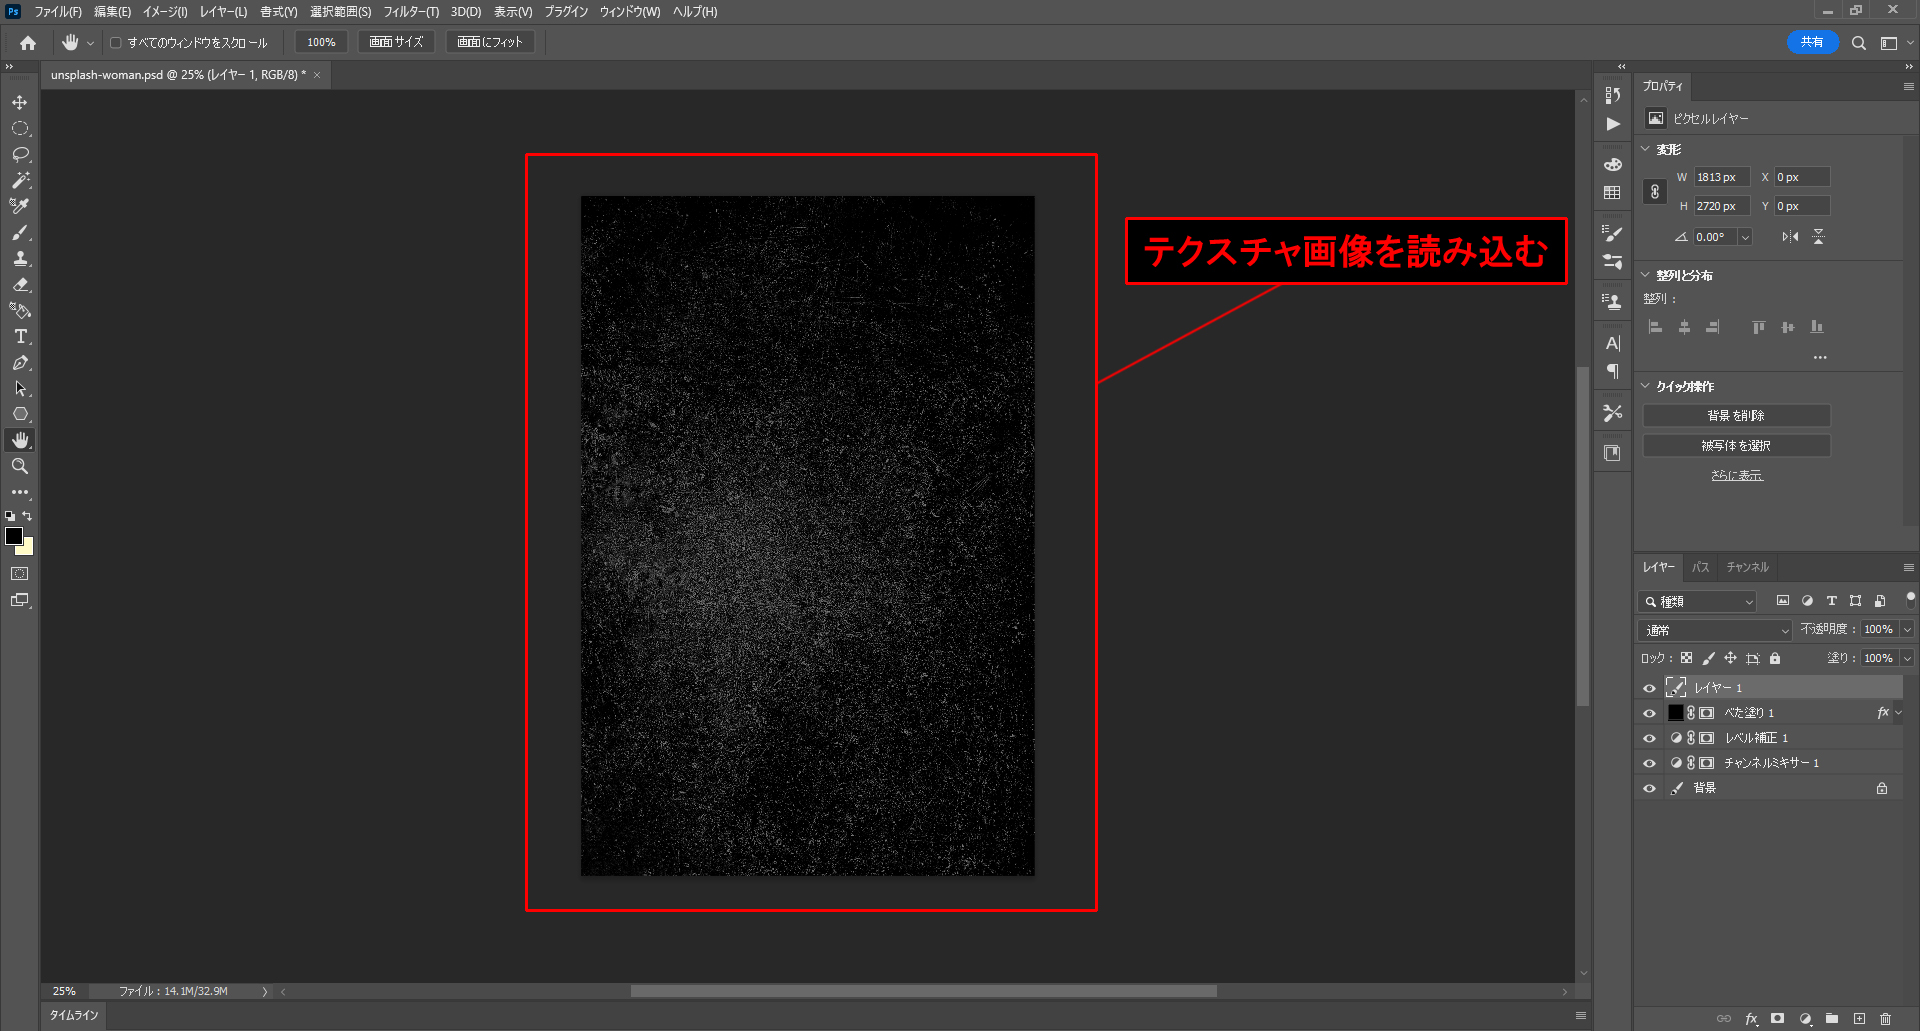Collapse the 整列と分布 section

pos(1646,275)
